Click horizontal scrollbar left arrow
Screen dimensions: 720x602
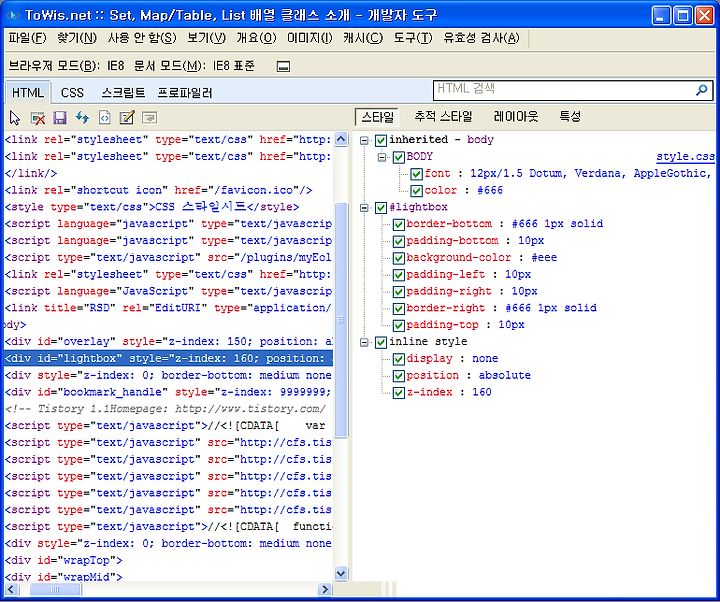point(11,589)
